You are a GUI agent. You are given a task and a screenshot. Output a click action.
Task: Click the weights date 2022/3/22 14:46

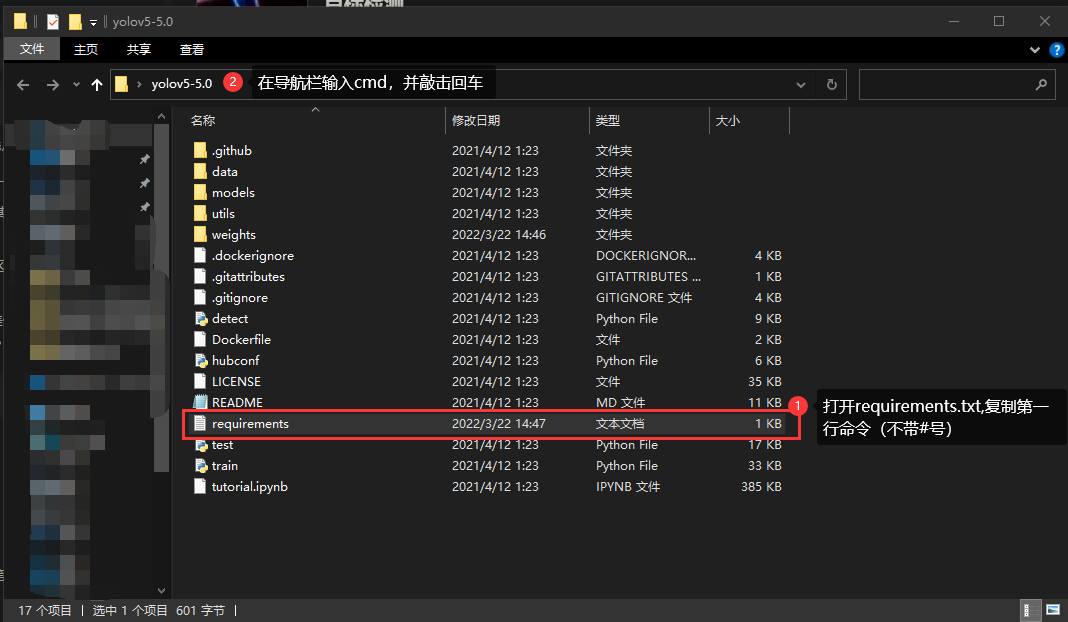pos(499,235)
